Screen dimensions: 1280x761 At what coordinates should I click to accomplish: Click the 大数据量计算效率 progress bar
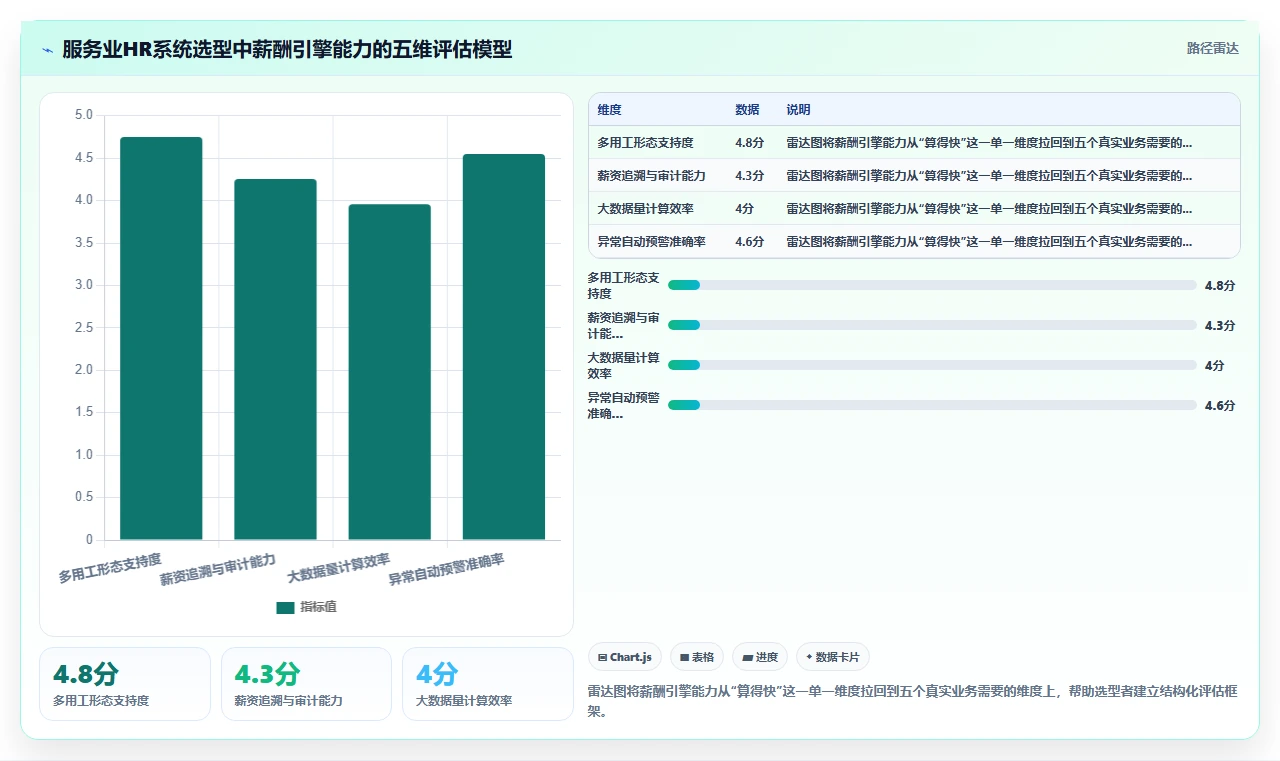click(932, 365)
